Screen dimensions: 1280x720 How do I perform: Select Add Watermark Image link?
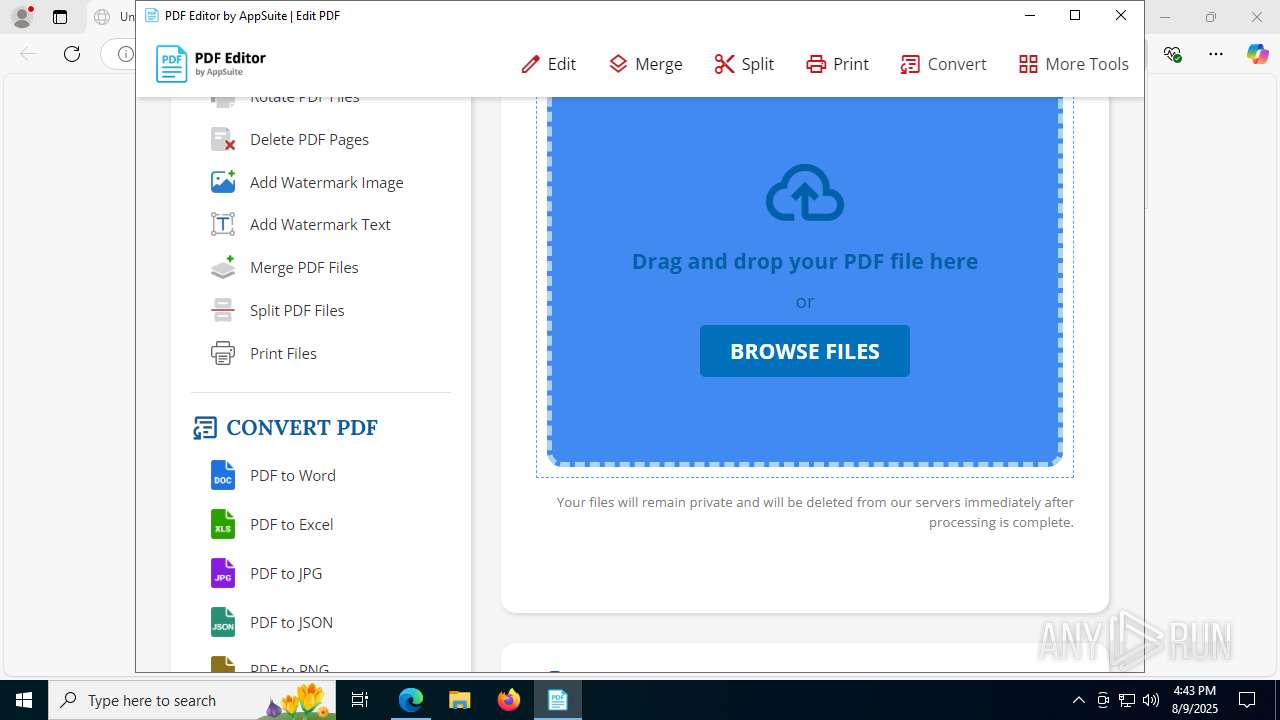point(327,182)
